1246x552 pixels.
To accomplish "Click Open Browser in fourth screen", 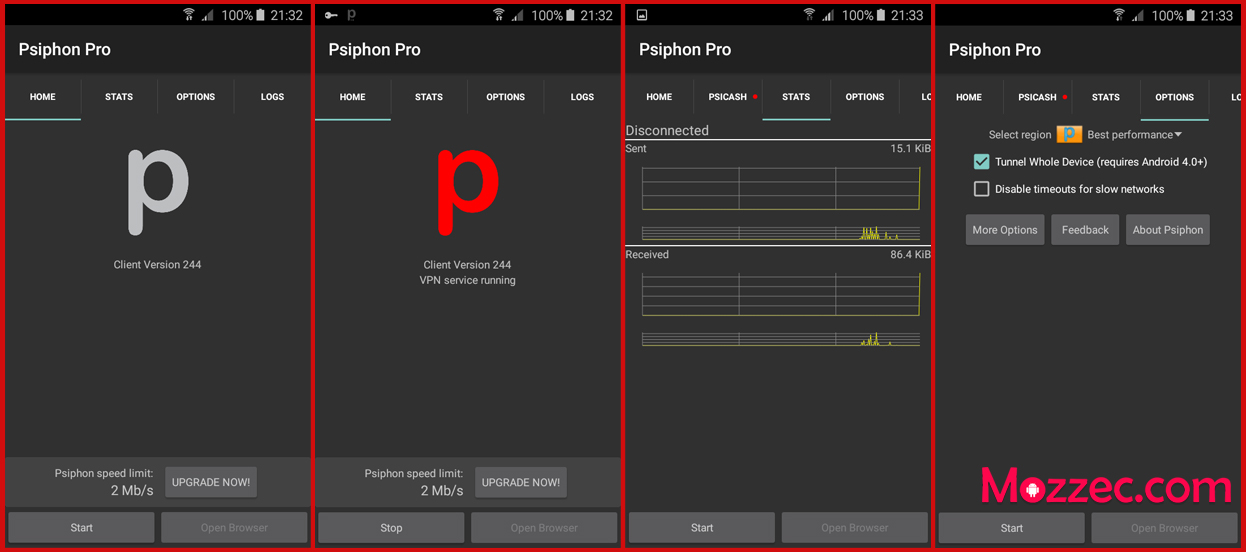I will click(1165, 528).
